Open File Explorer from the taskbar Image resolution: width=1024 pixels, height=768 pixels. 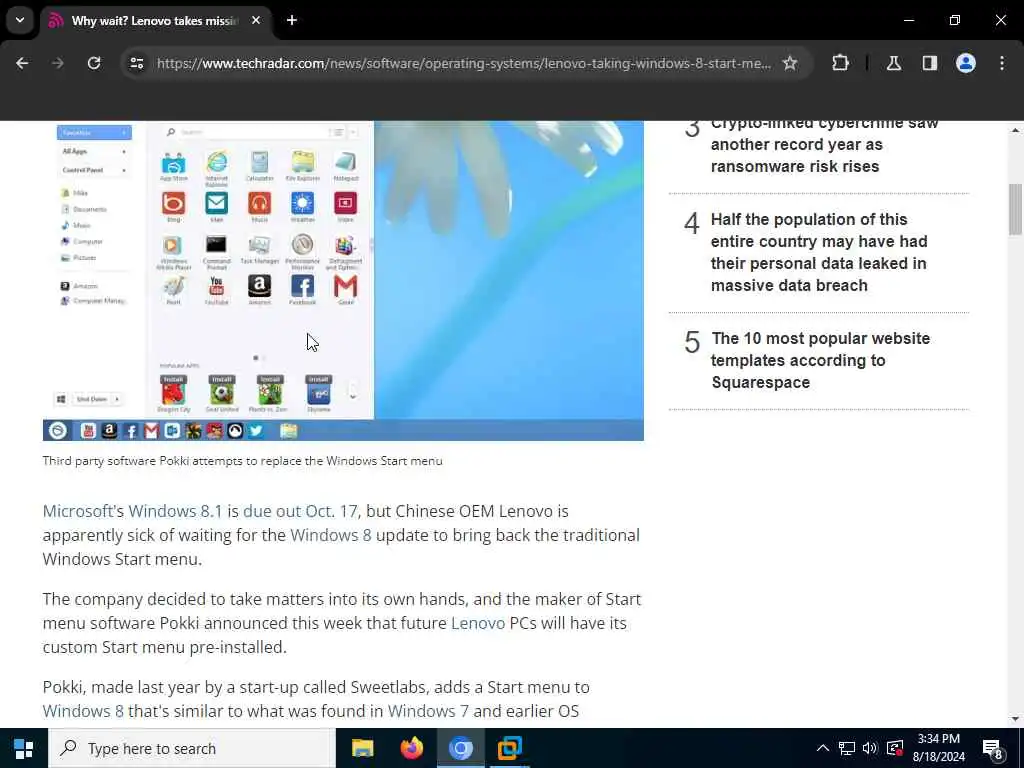362,748
